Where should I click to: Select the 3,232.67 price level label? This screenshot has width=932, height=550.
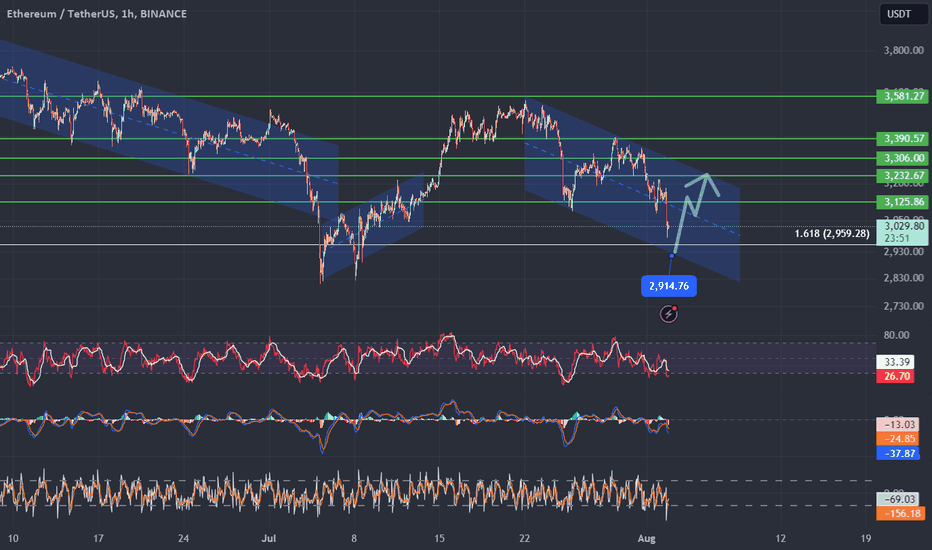pyautogui.click(x=902, y=175)
